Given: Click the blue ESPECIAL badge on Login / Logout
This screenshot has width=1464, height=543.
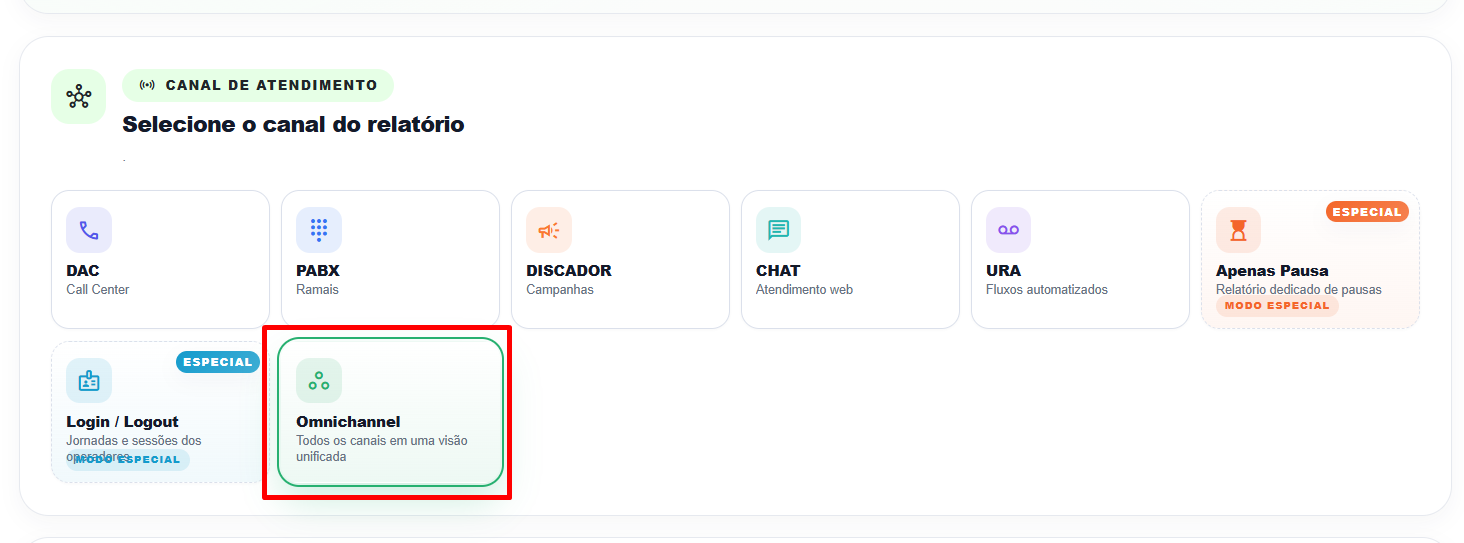Looking at the screenshot, I should 217,362.
